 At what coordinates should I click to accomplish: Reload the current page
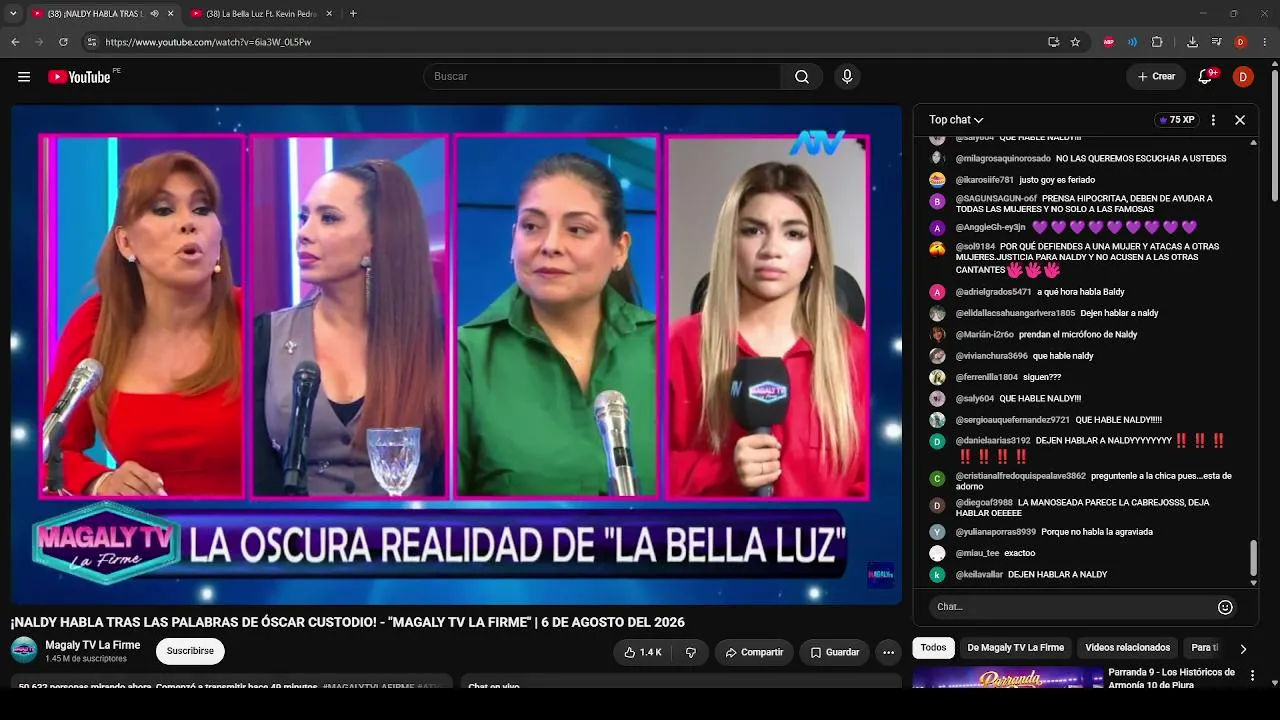coord(63,42)
